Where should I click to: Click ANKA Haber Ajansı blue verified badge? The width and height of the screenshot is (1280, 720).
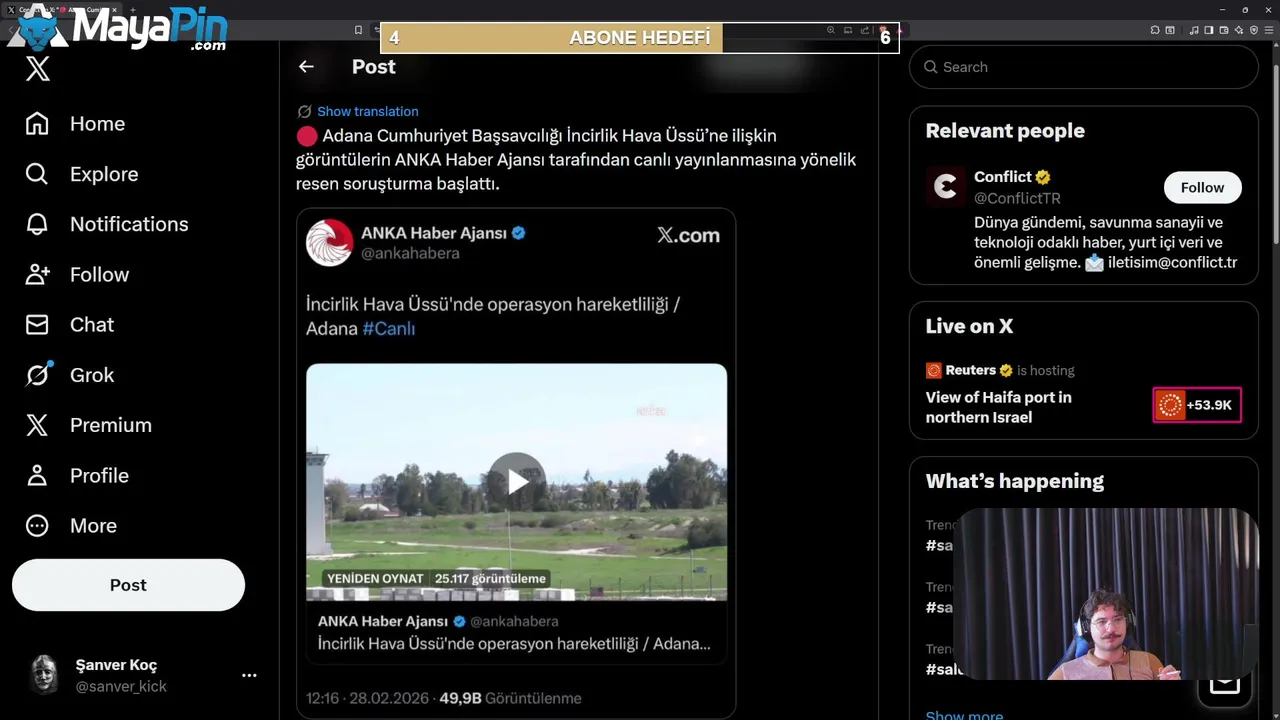pyautogui.click(x=519, y=233)
